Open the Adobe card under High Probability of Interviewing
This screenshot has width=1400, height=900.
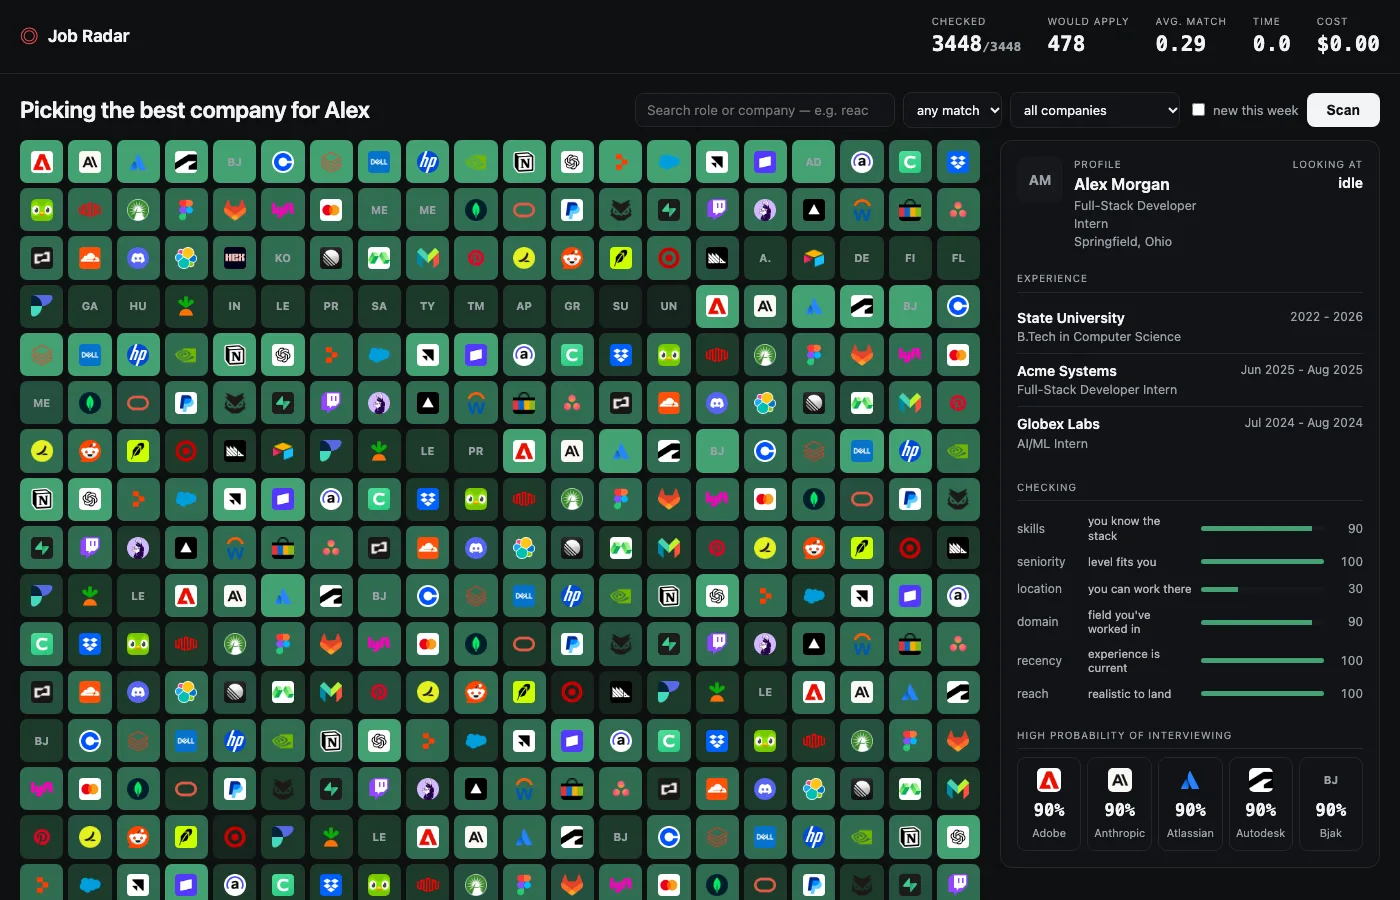point(1049,804)
